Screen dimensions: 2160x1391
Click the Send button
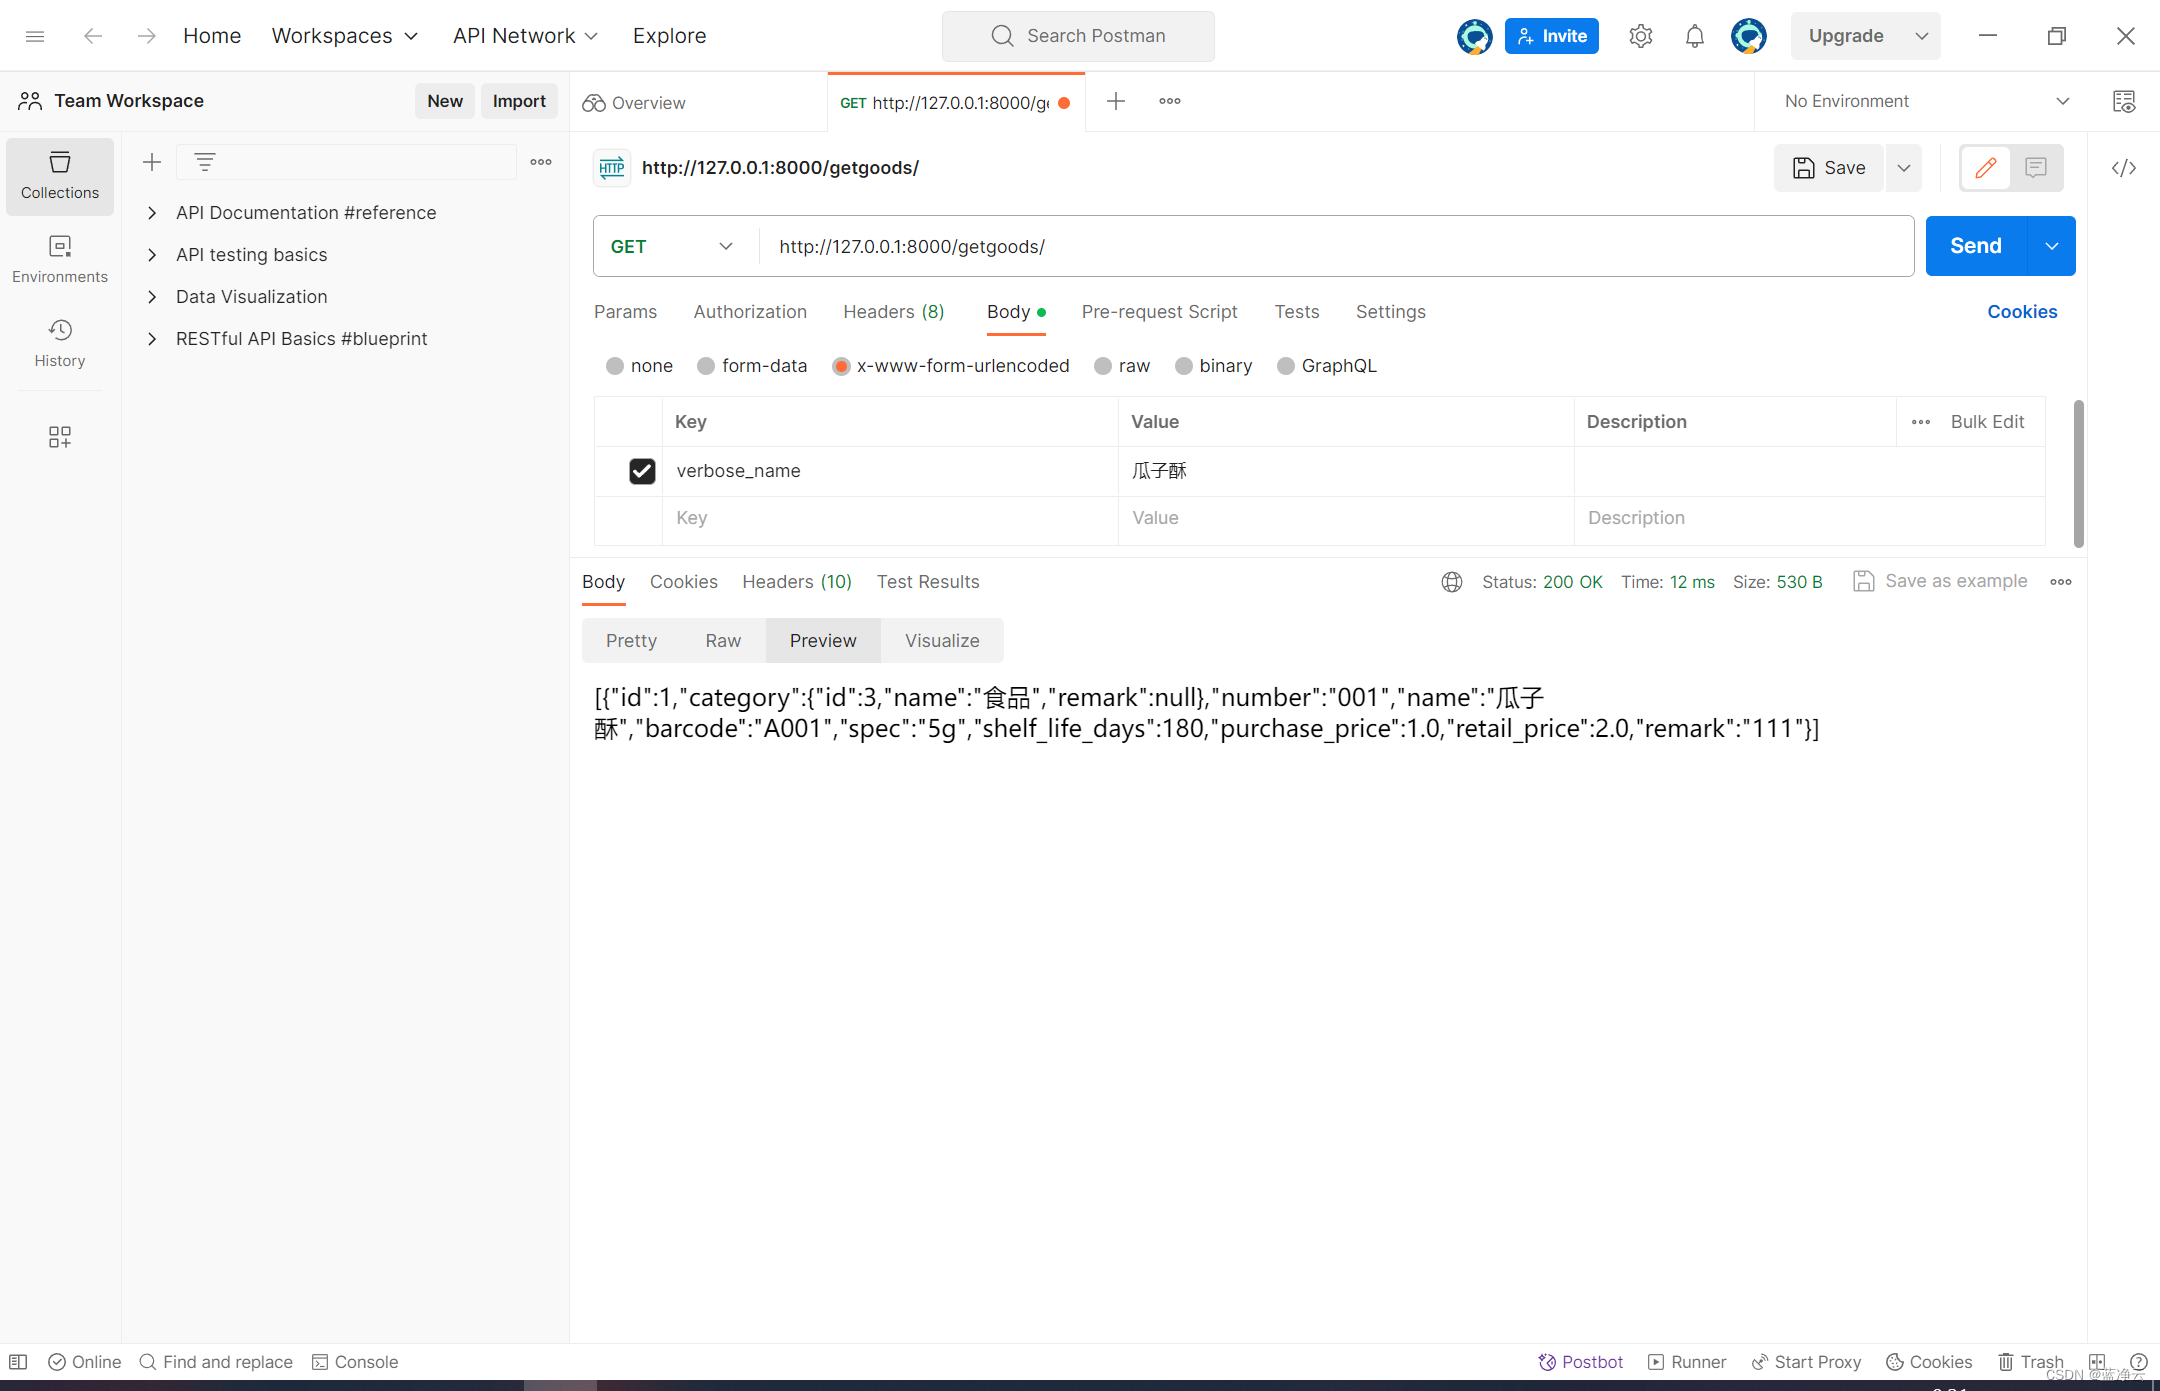coord(1975,246)
